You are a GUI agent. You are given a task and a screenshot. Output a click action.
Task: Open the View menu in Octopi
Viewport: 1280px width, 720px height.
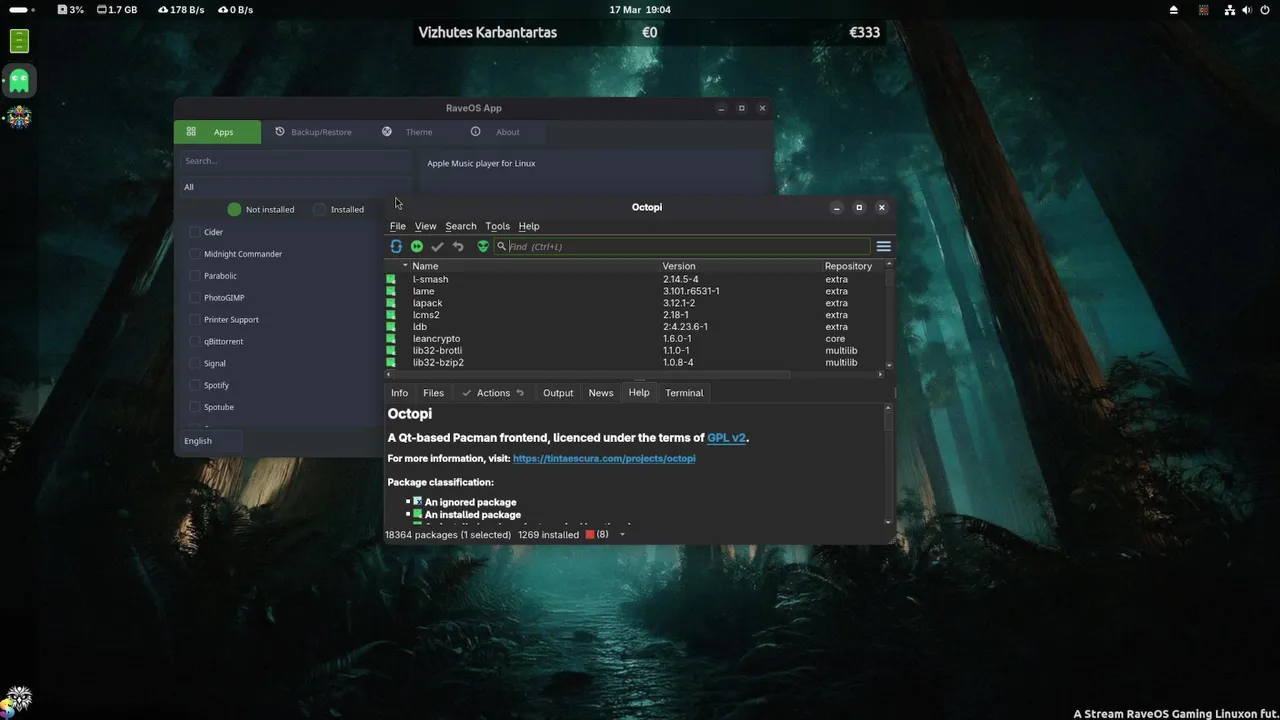[426, 226]
